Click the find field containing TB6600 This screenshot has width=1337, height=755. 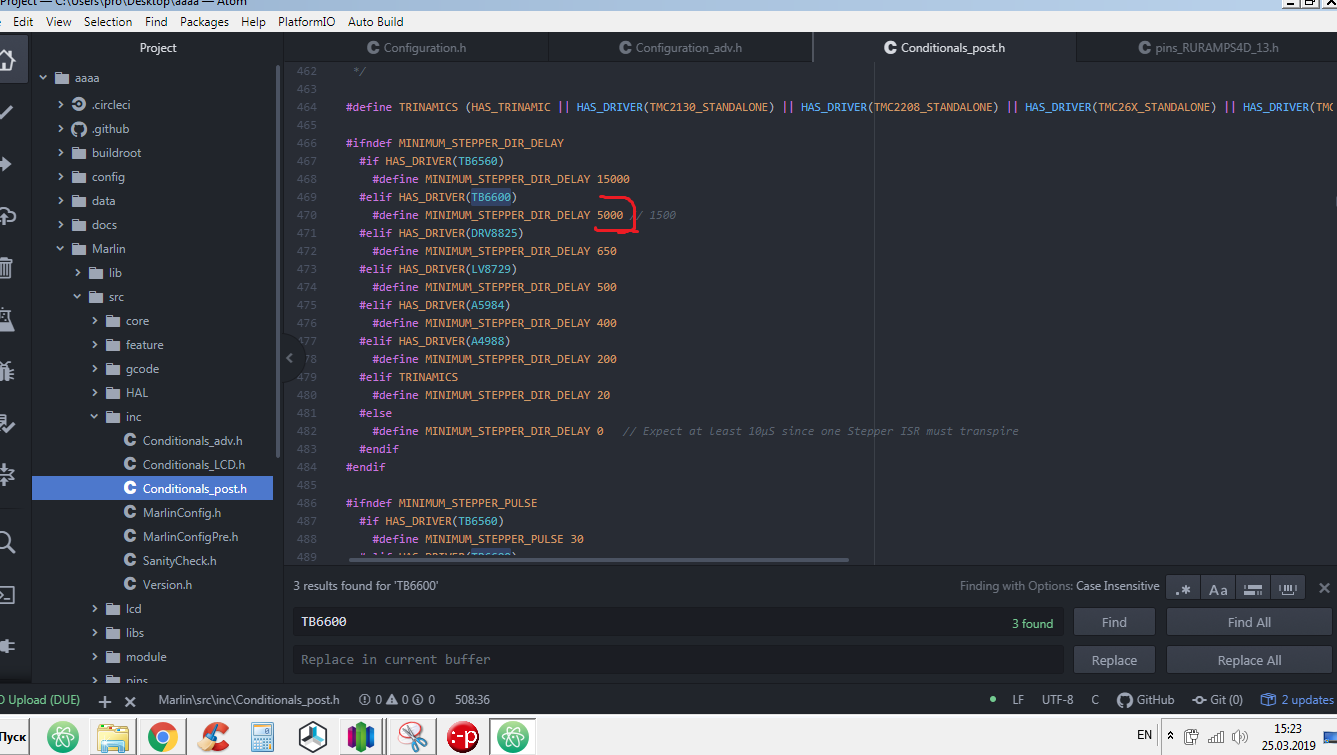(678, 622)
